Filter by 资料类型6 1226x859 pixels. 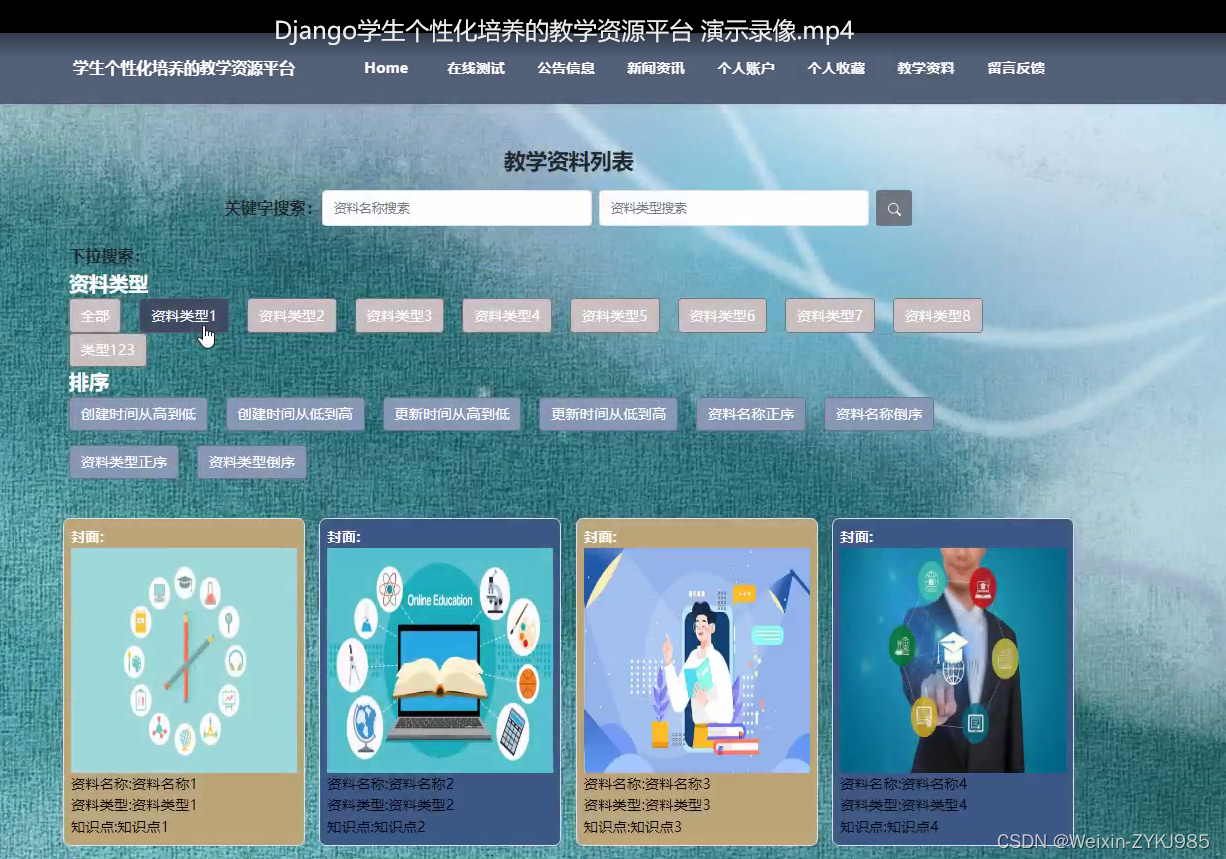(722, 316)
